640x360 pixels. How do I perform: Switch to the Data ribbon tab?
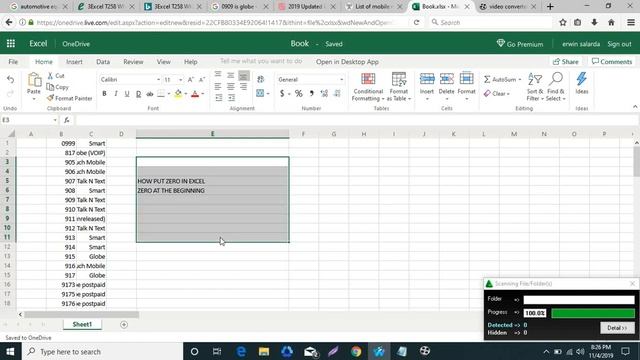[103, 62]
